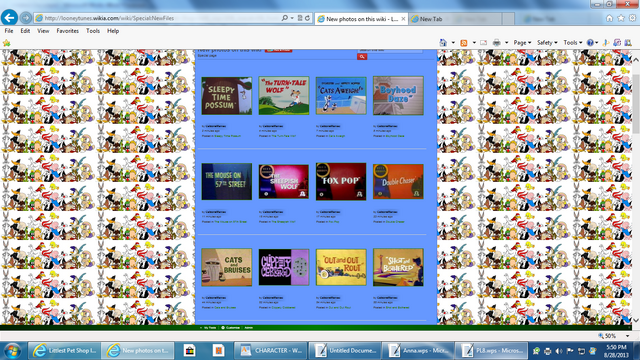Click the Compatibility View icon in address bar
Viewport: 640px width, 360px height.
point(300,18)
